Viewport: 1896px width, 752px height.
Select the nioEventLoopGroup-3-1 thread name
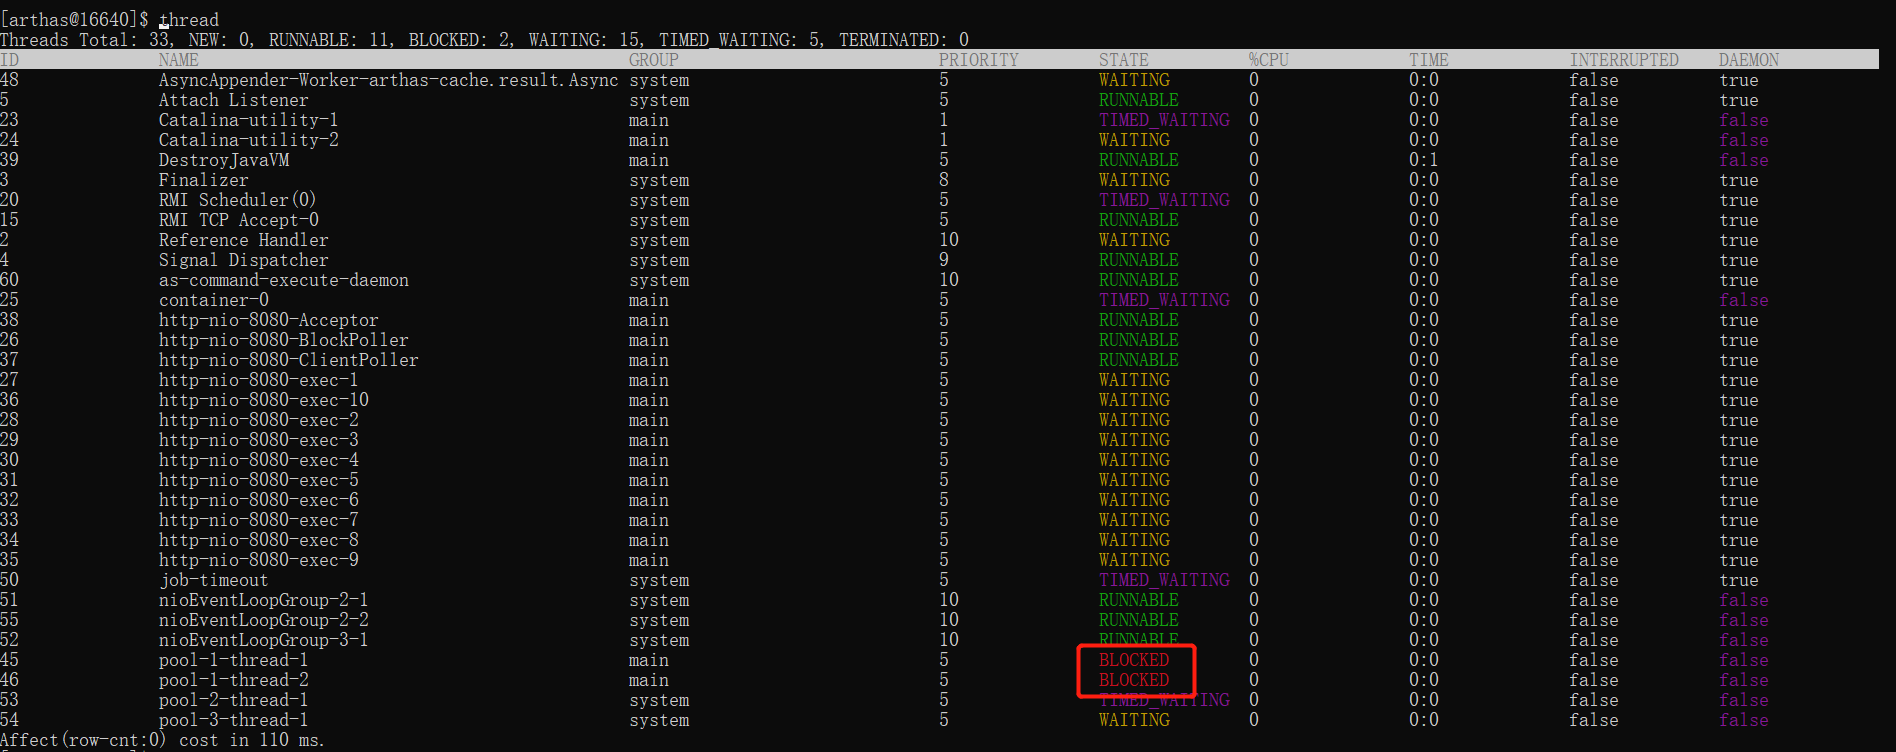(264, 640)
